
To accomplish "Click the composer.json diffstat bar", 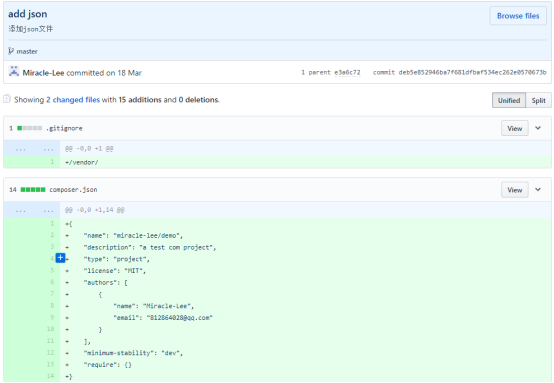I will tap(33, 189).
